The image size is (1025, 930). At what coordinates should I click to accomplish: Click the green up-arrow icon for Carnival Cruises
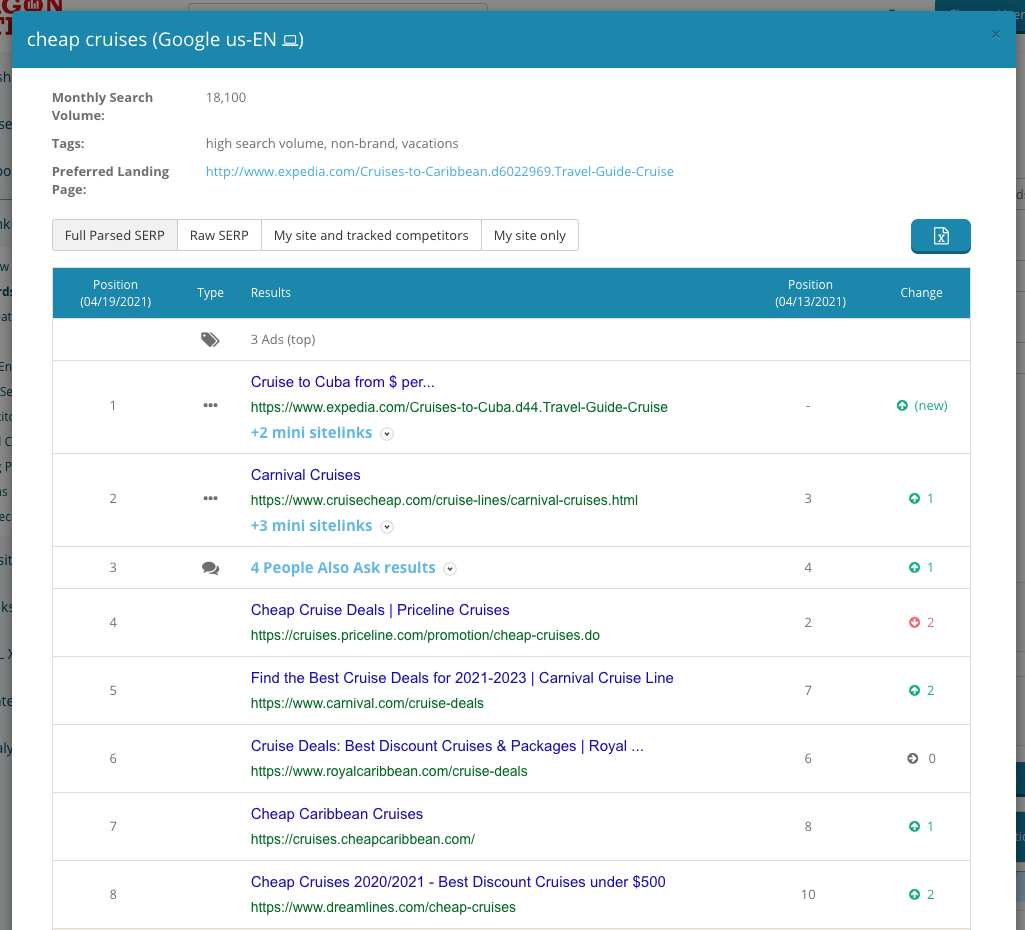913,498
